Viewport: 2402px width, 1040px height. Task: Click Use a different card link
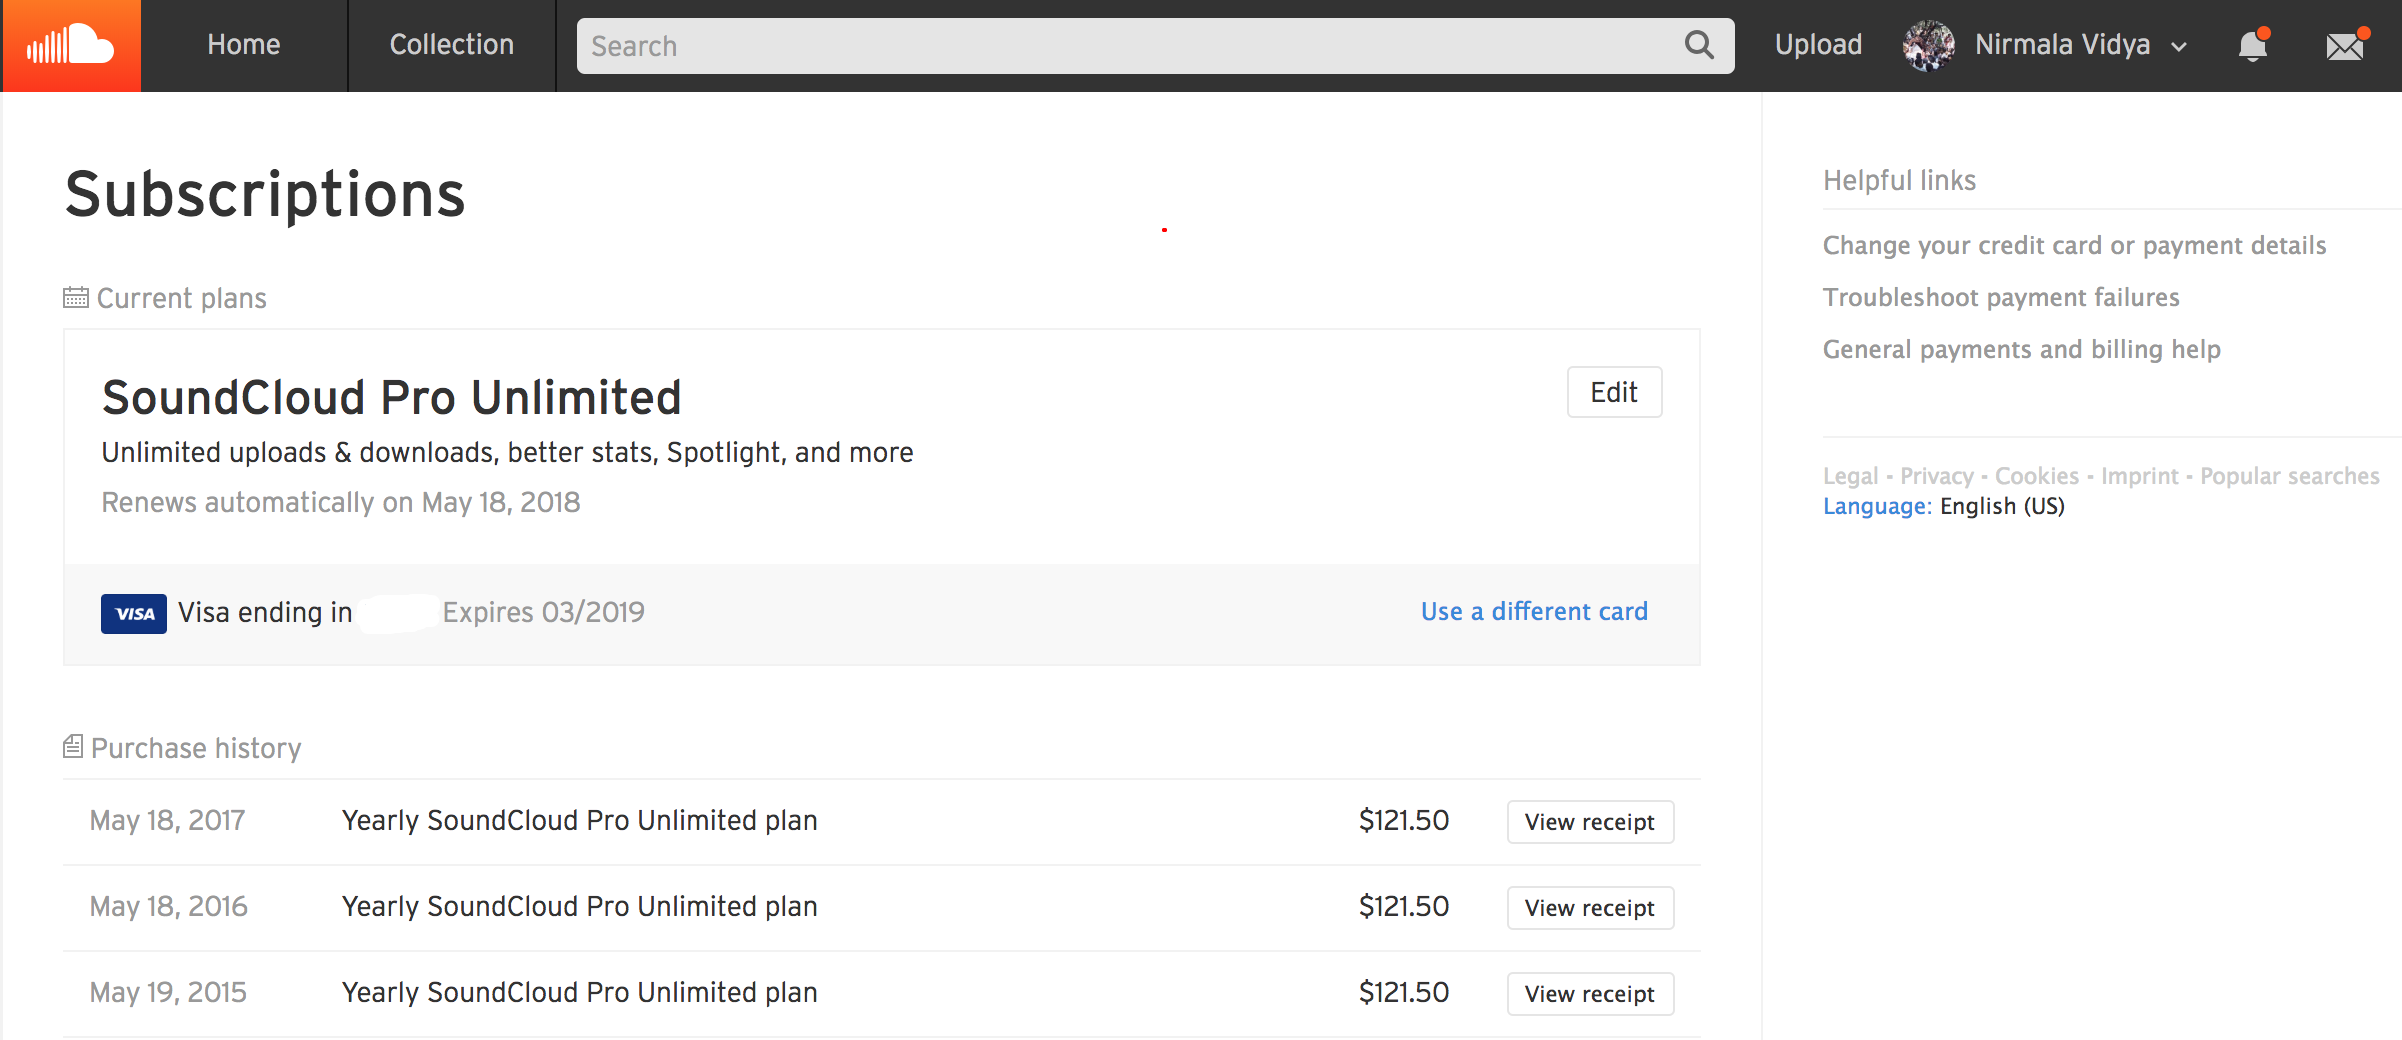point(1534,611)
